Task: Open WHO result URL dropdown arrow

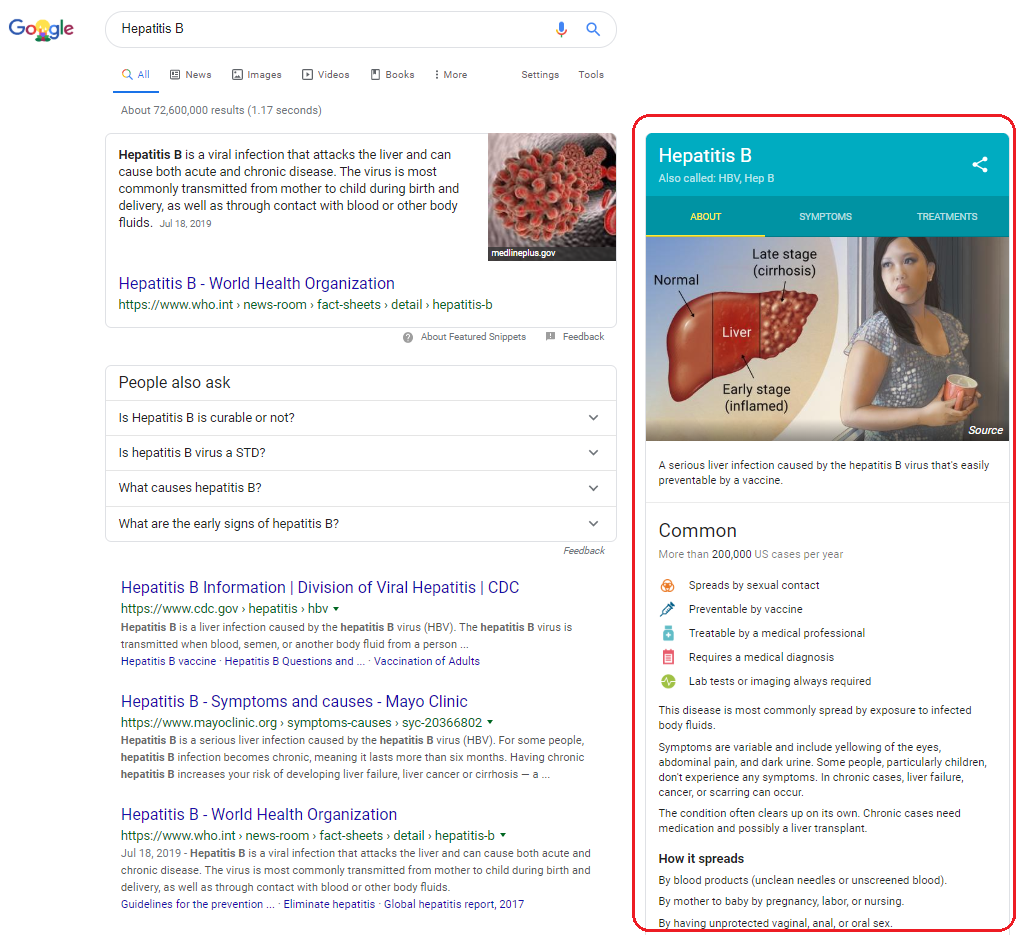Action: click(503, 835)
